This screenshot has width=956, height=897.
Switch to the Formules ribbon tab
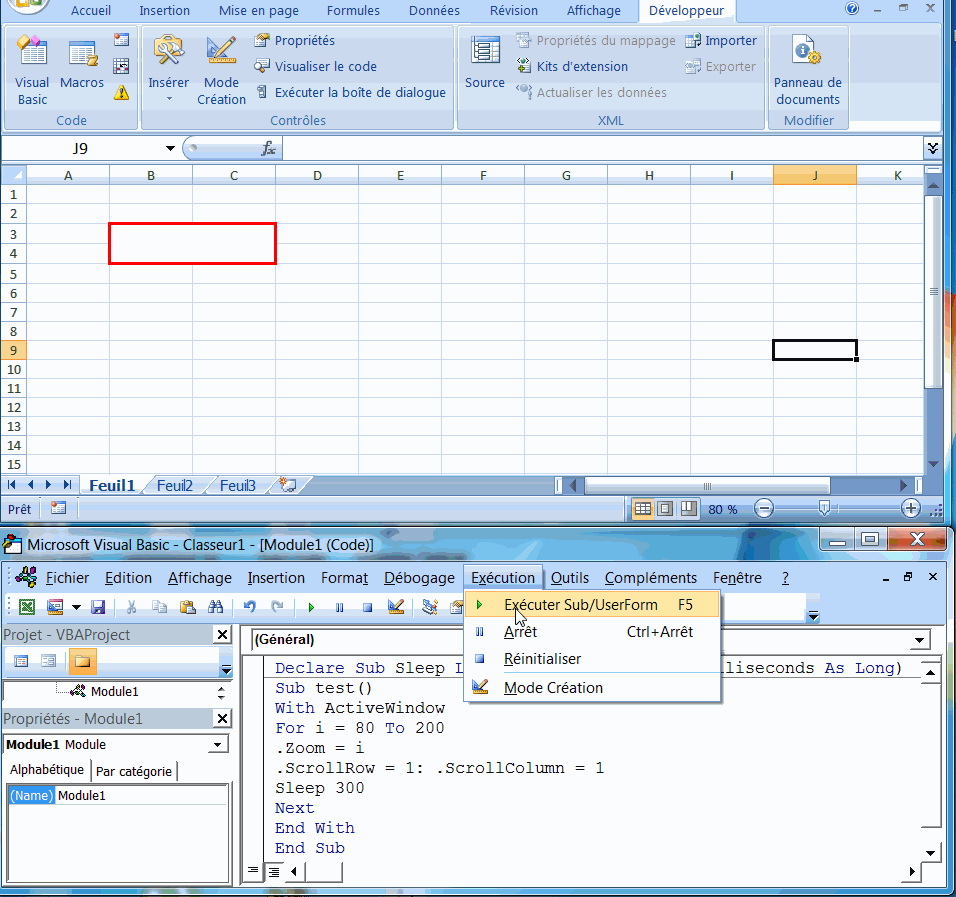353,10
